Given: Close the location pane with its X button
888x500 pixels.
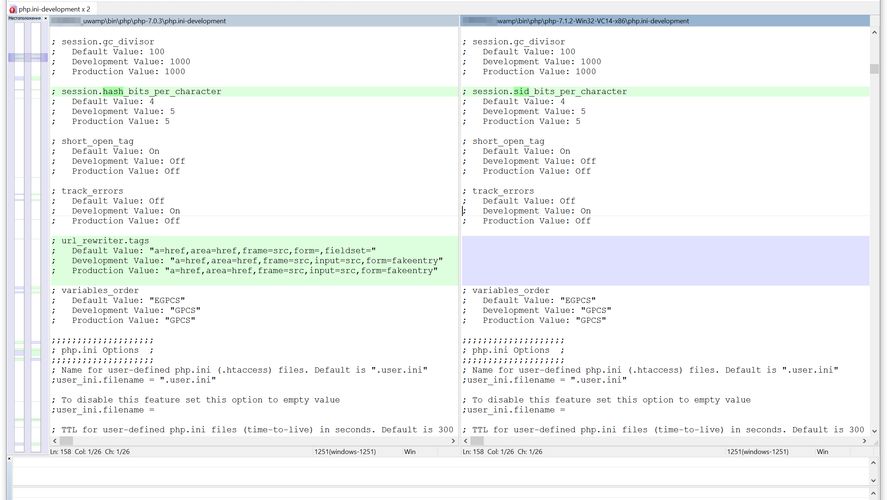Looking at the screenshot, I should coord(44,20).
